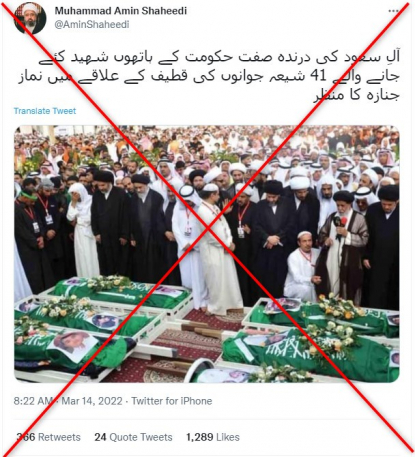
Task: Open the Twitter for iPhone source label
Action: (x=172, y=401)
